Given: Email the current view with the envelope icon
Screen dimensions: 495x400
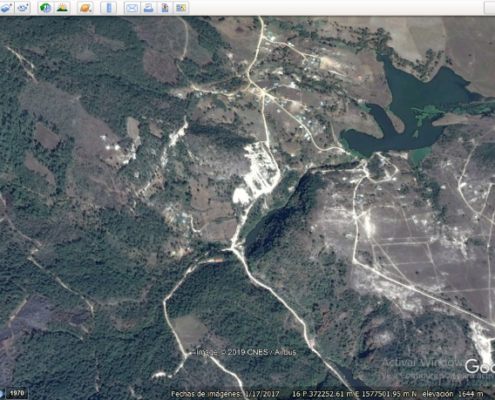Looking at the screenshot, I should 132,7.
